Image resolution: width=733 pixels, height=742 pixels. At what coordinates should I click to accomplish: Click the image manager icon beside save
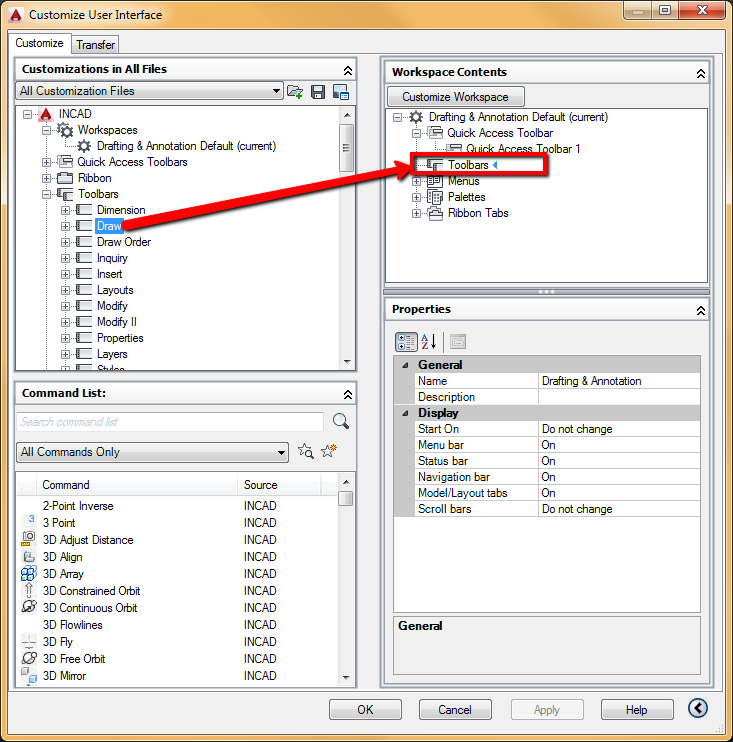pos(340,91)
